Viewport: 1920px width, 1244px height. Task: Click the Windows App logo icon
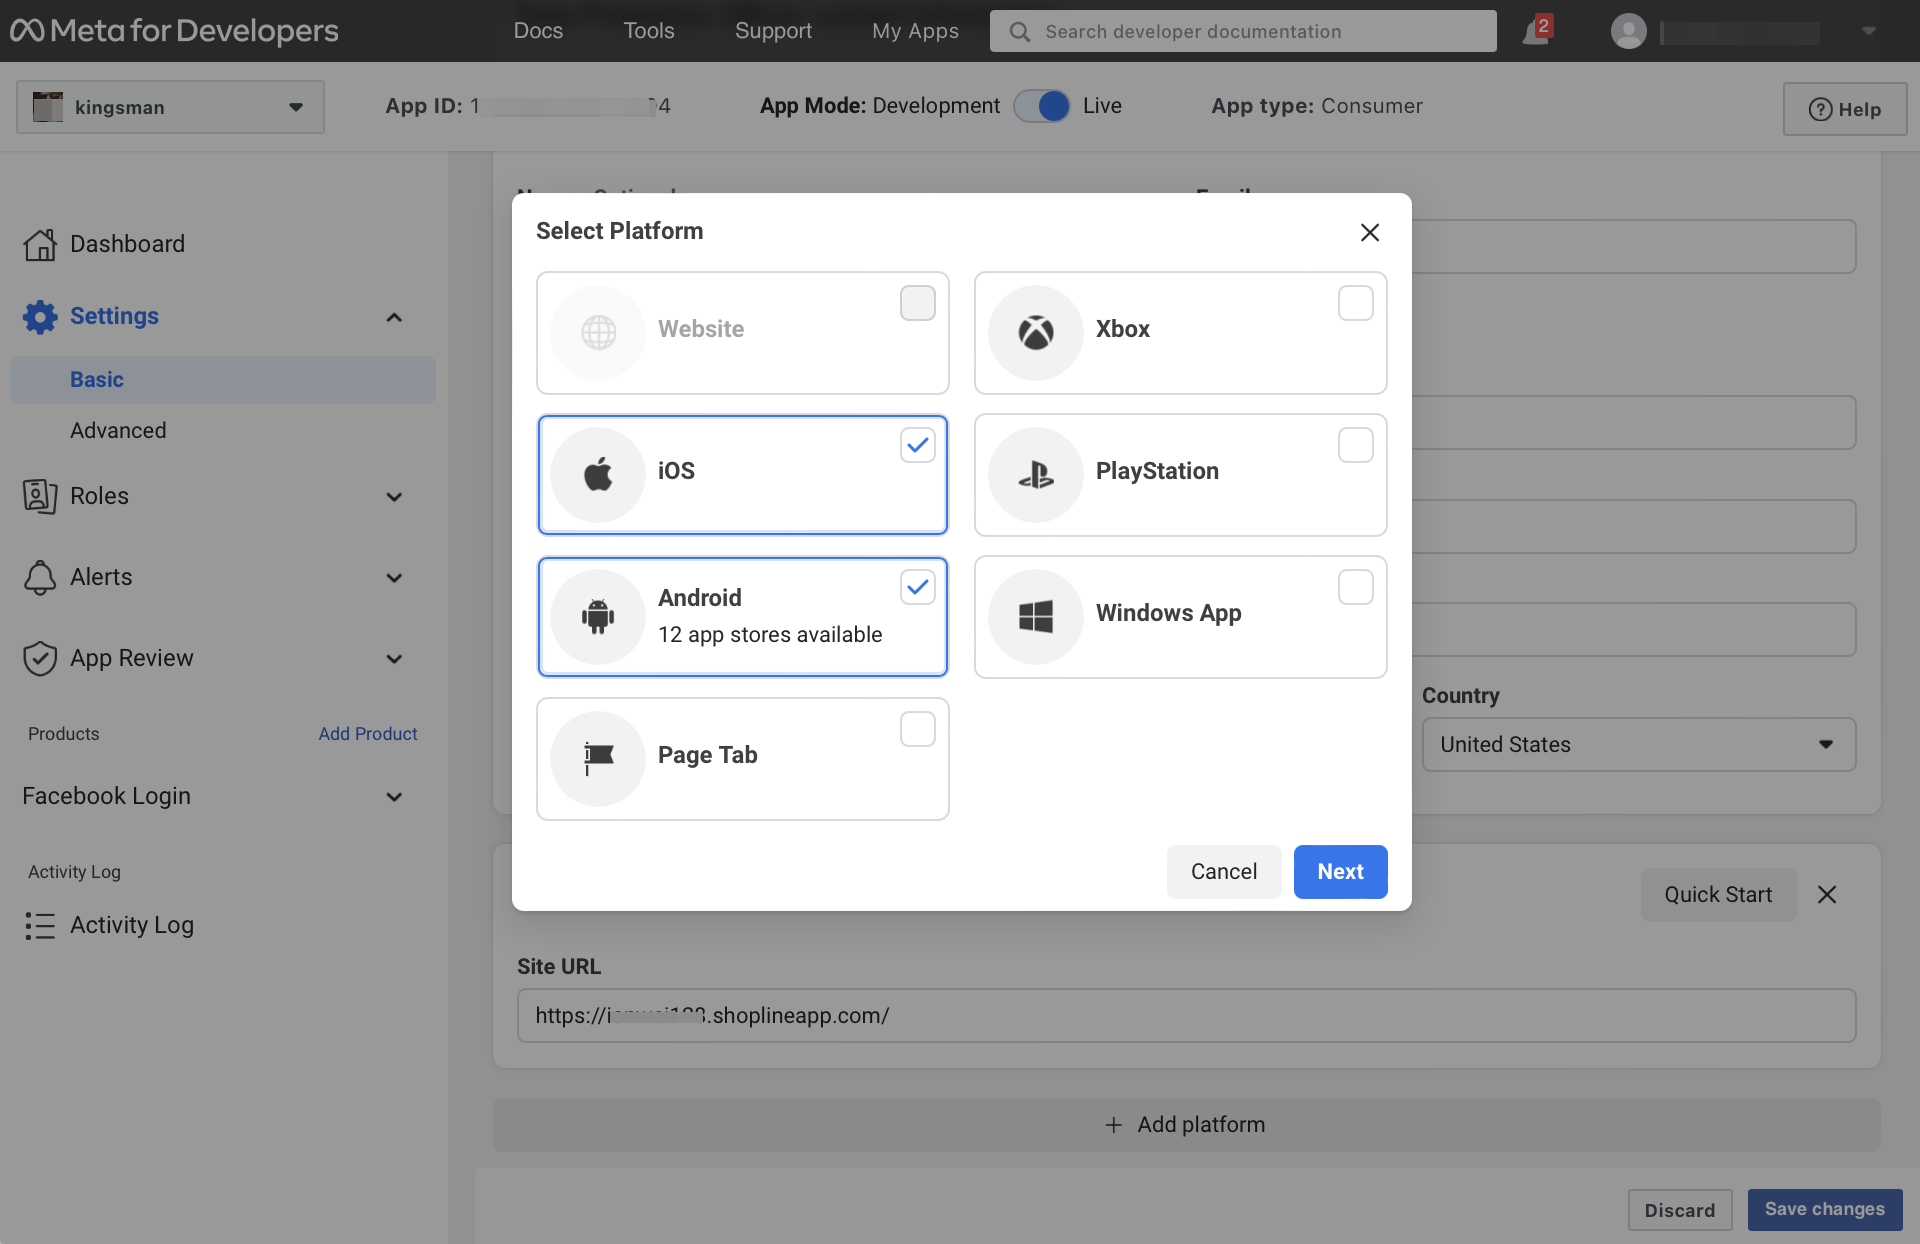[1036, 616]
